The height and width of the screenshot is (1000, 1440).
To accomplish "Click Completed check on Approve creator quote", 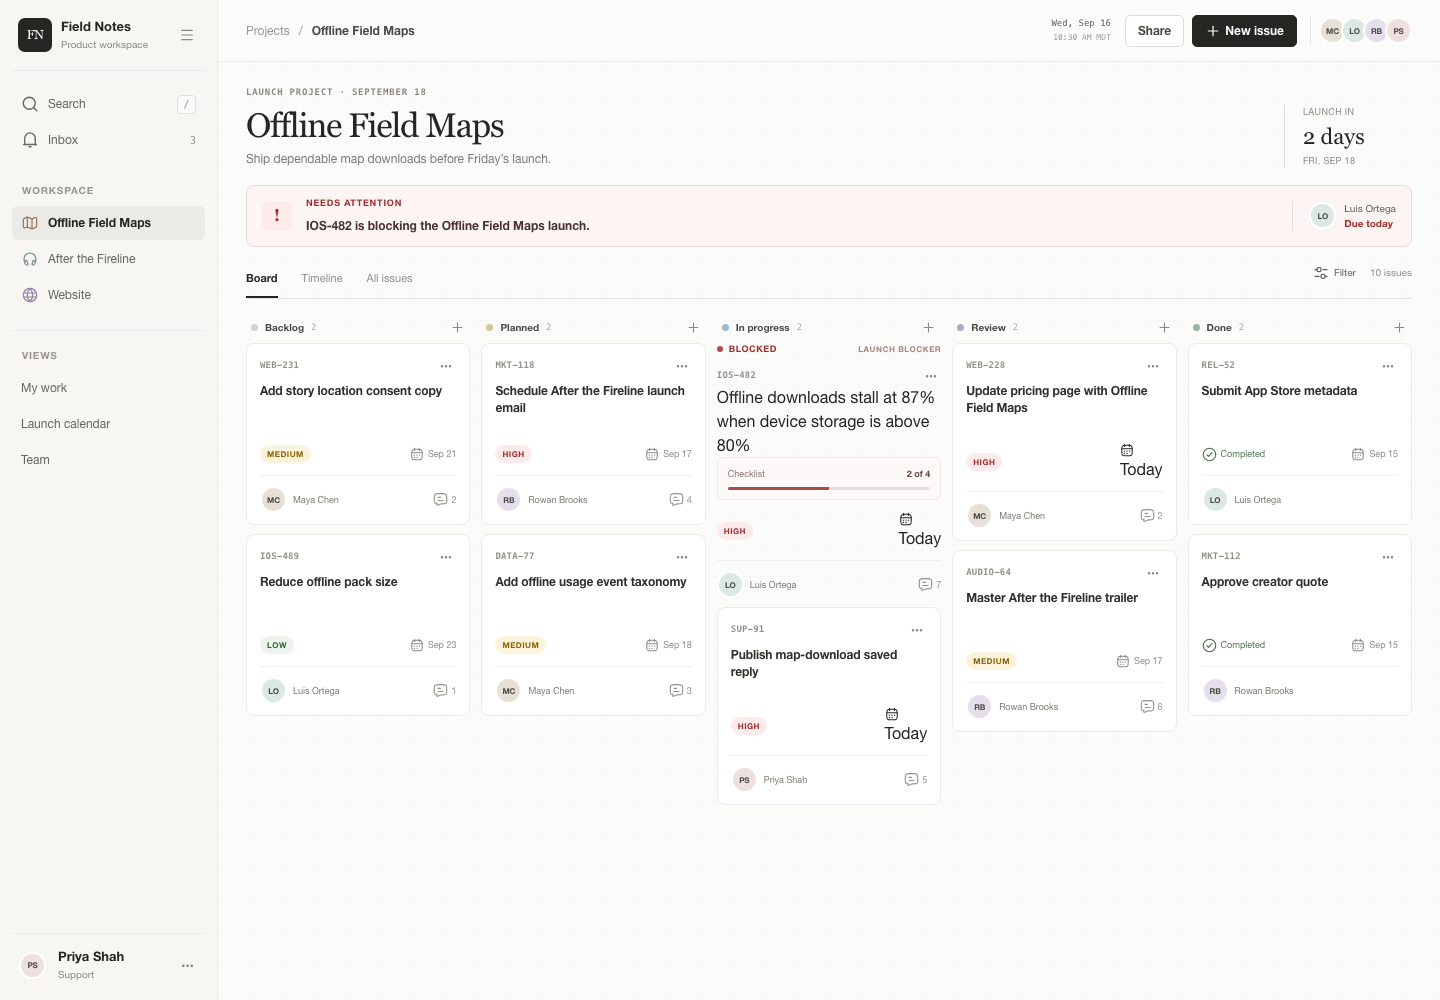I will [x=1210, y=645].
